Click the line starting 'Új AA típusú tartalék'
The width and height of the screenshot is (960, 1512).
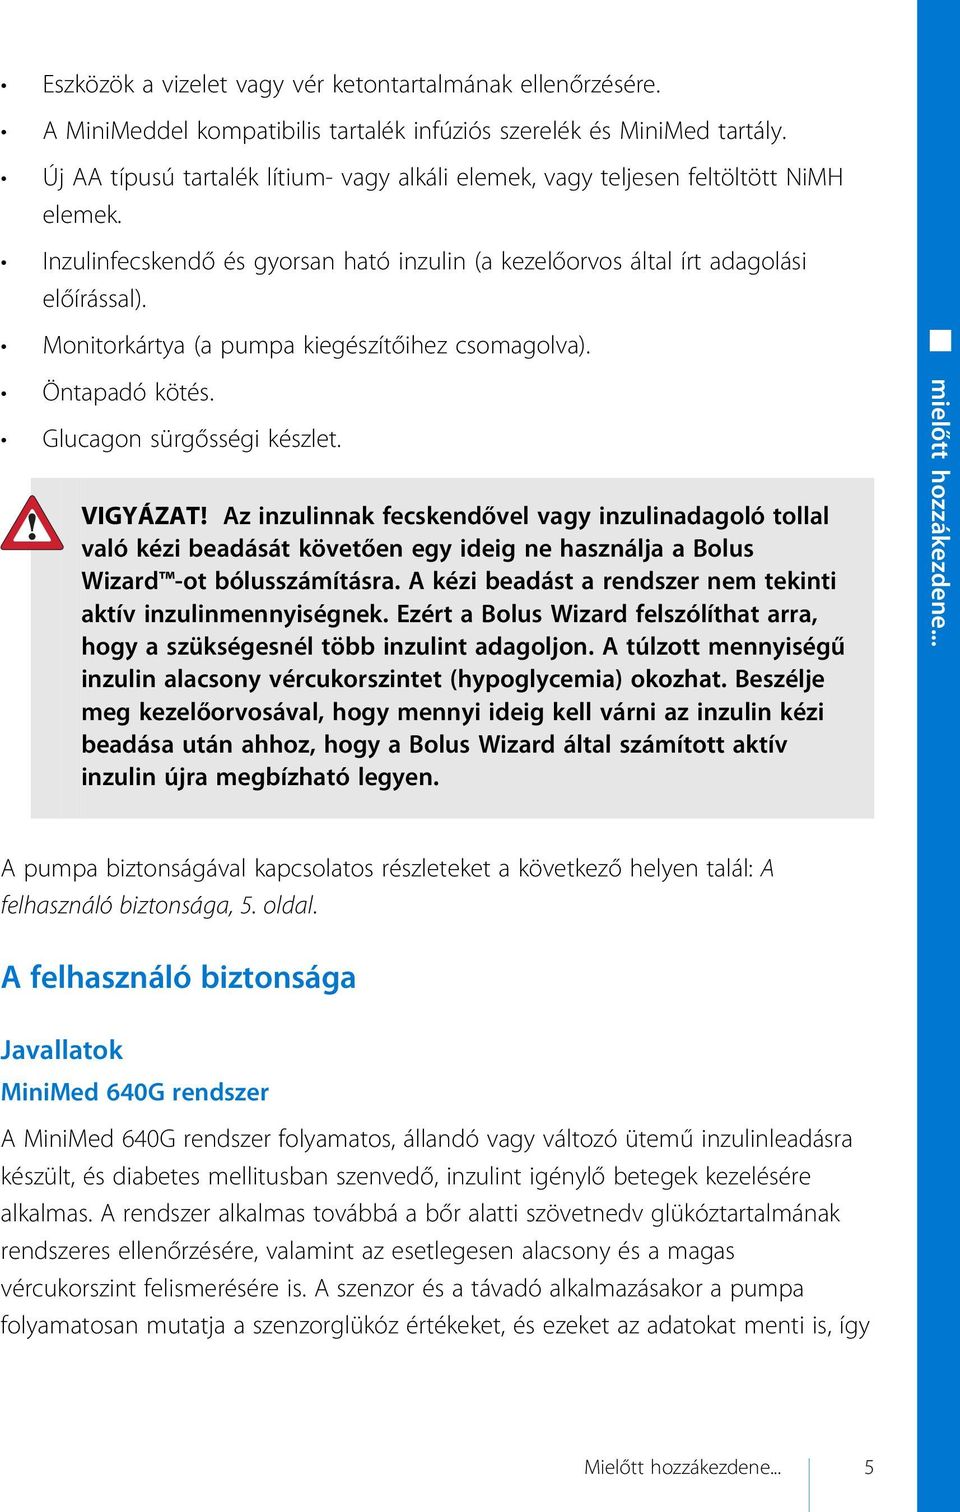(442, 178)
